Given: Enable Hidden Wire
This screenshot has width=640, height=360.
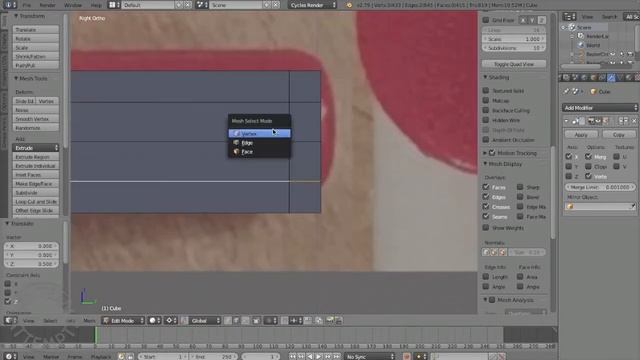Looking at the screenshot, I should [486, 120].
